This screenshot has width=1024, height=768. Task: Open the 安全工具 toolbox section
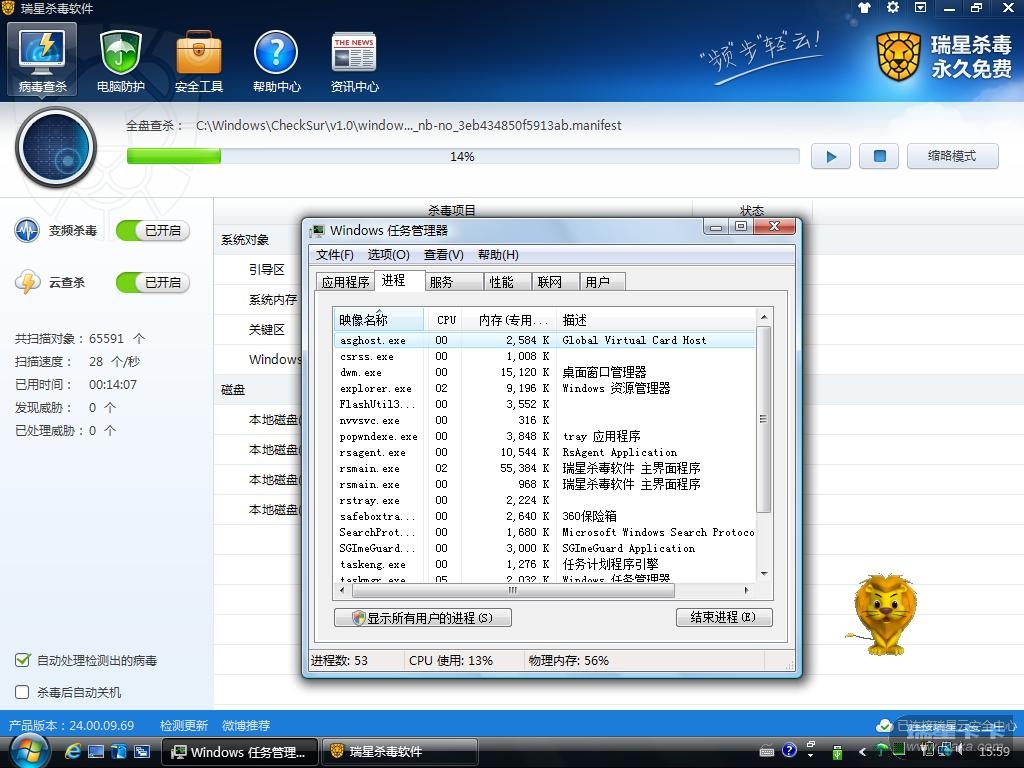coord(199,62)
